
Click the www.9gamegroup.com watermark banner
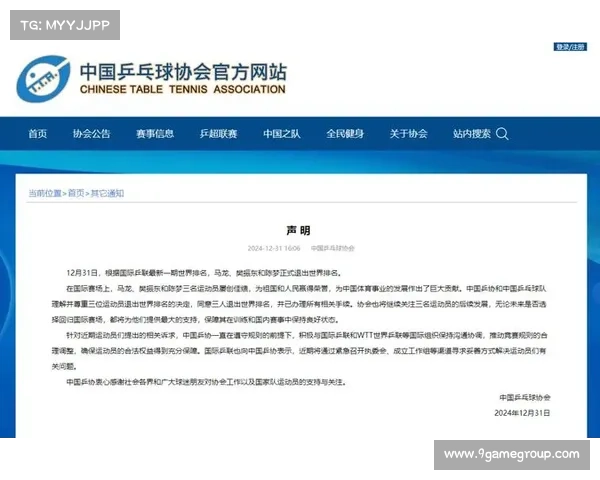[511, 455]
